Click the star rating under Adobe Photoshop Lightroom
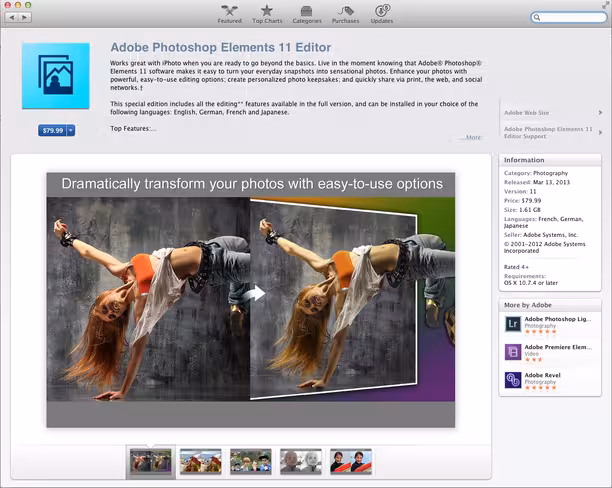Viewport: 612px width, 488px height. (541, 332)
